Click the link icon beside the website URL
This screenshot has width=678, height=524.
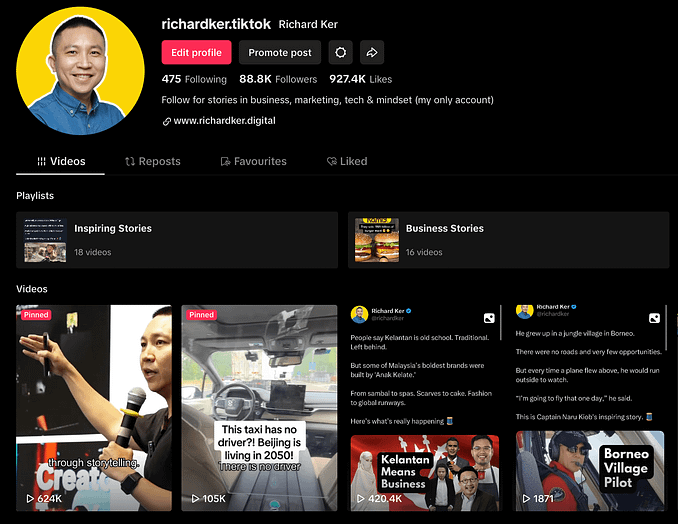coord(166,121)
